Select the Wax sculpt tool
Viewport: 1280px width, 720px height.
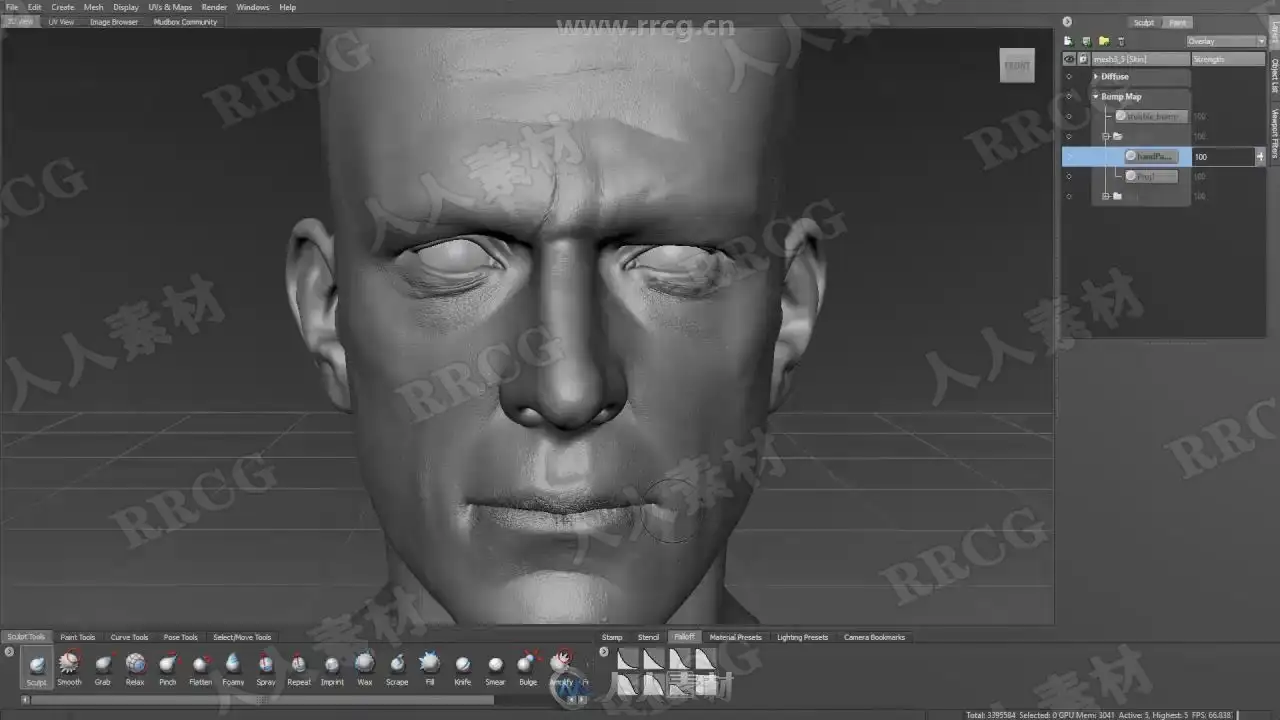coord(365,667)
